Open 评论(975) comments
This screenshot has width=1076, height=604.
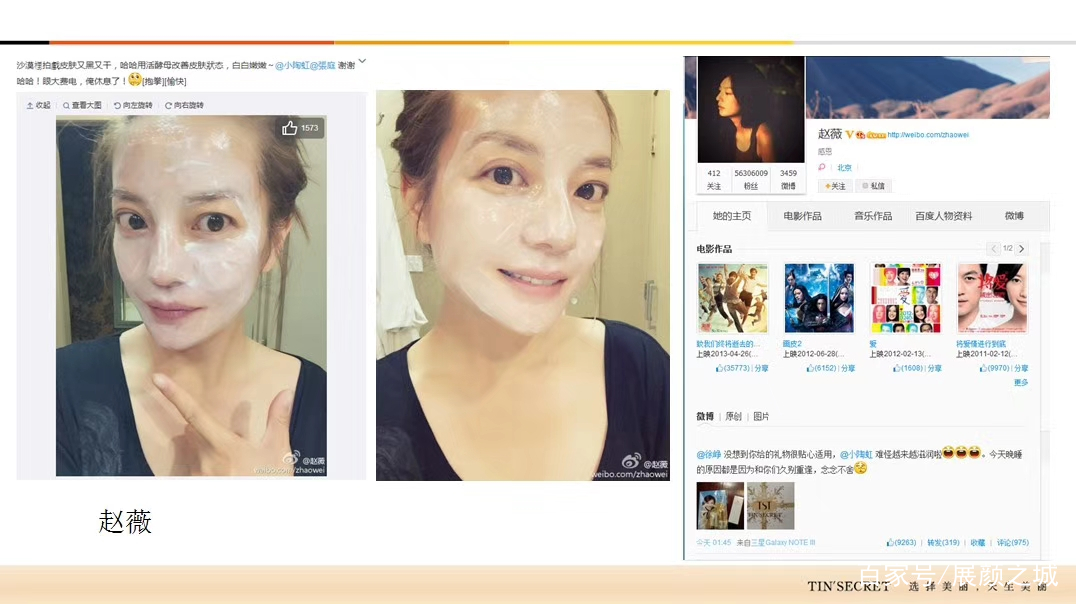[x=1012, y=543]
